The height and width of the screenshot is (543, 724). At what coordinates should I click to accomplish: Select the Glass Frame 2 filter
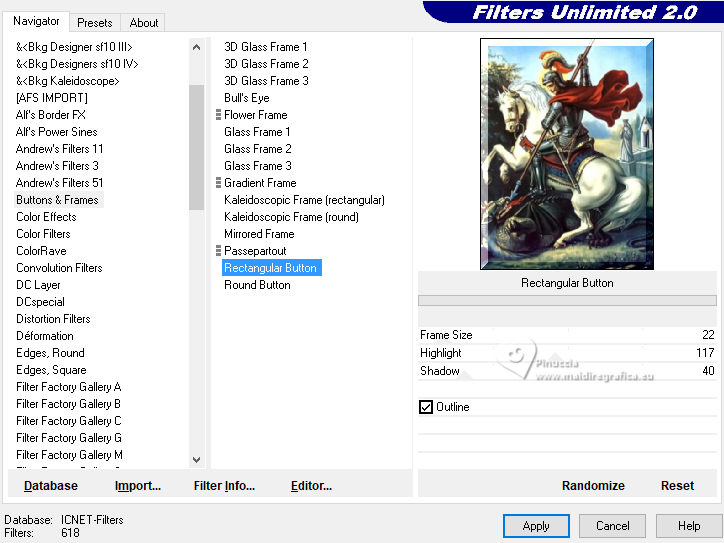click(x=258, y=149)
